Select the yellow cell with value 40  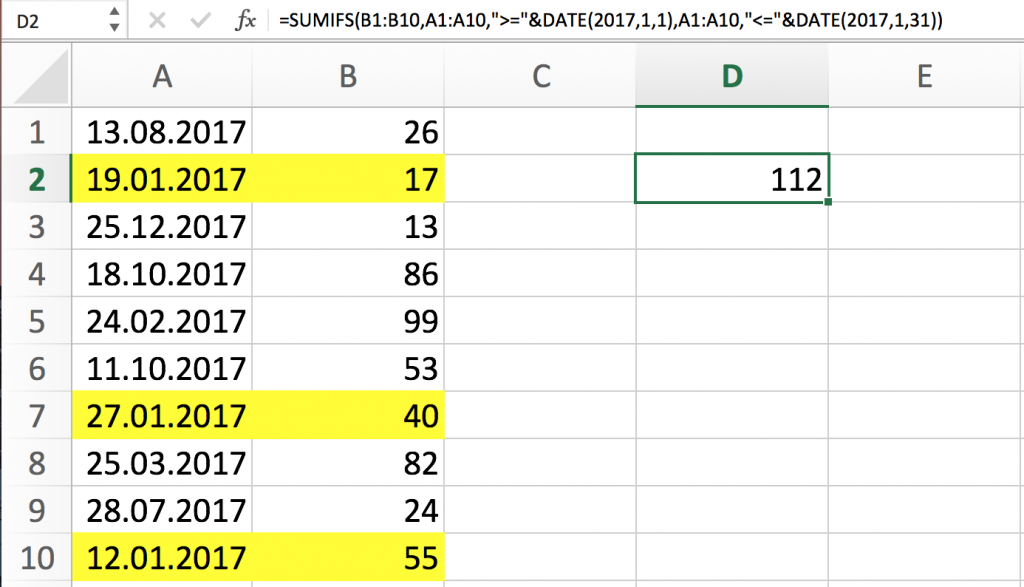pos(348,415)
